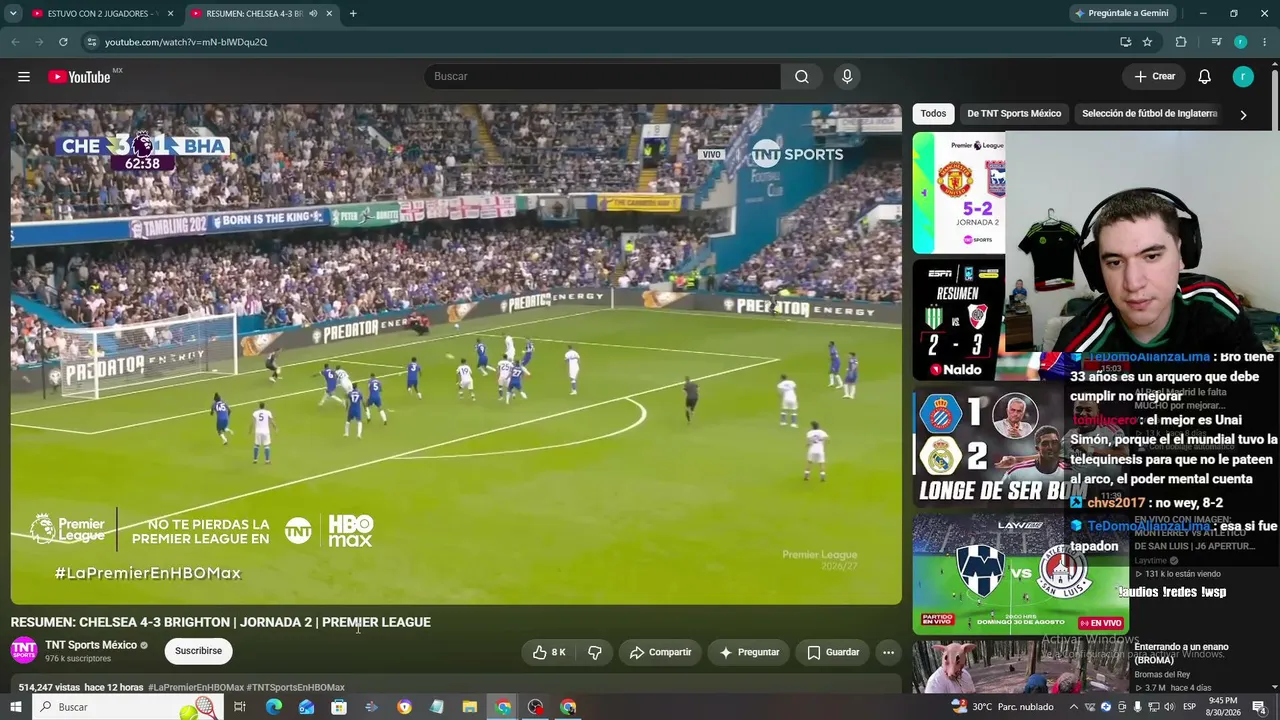Open Chrome extensions puzzle icon
This screenshot has width=1280, height=720.
click(x=1181, y=42)
